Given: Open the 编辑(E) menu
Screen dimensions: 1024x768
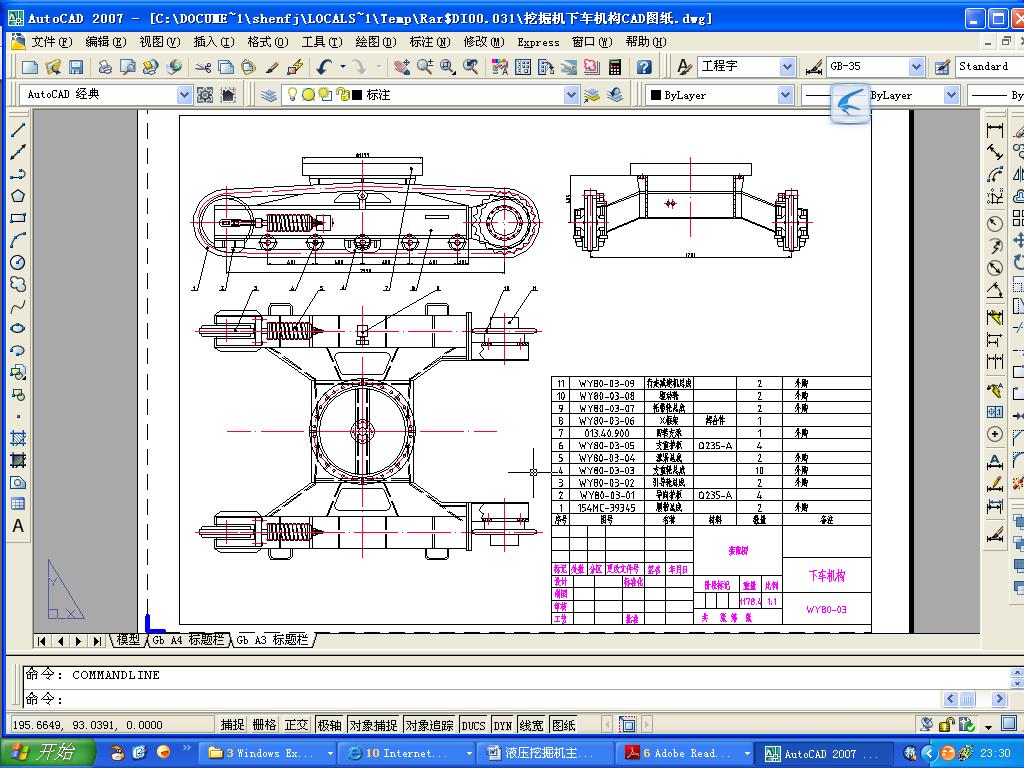Looking at the screenshot, I should tap(105, 42).
